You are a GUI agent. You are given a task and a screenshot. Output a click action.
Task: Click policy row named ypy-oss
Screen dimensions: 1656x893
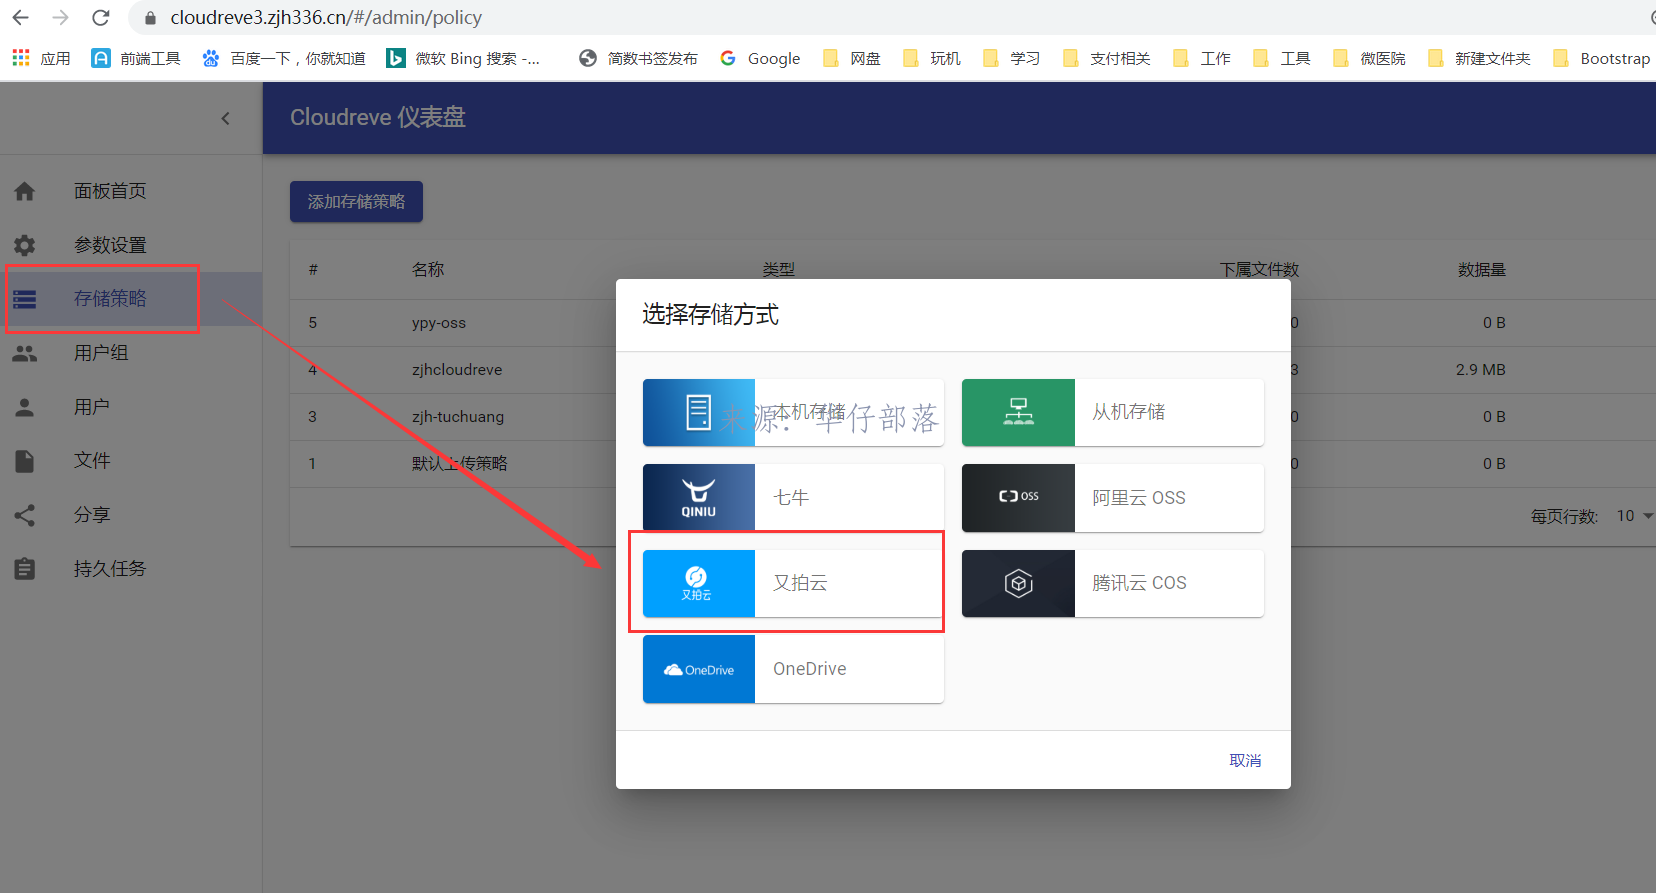[x=439, y=323]
